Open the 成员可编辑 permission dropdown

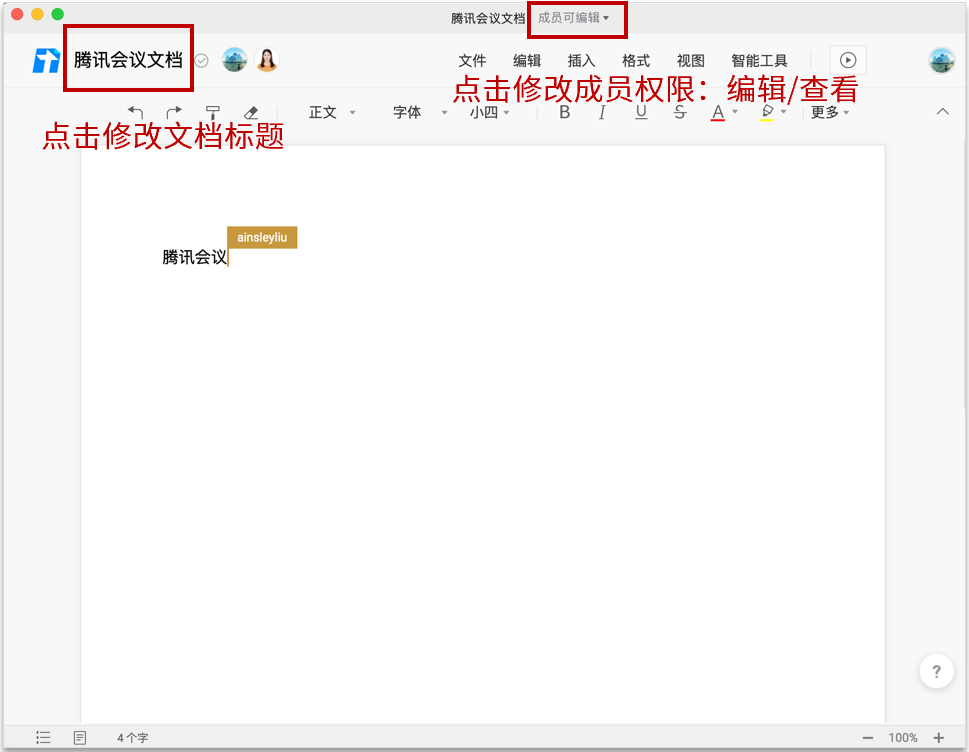[574, 18]
